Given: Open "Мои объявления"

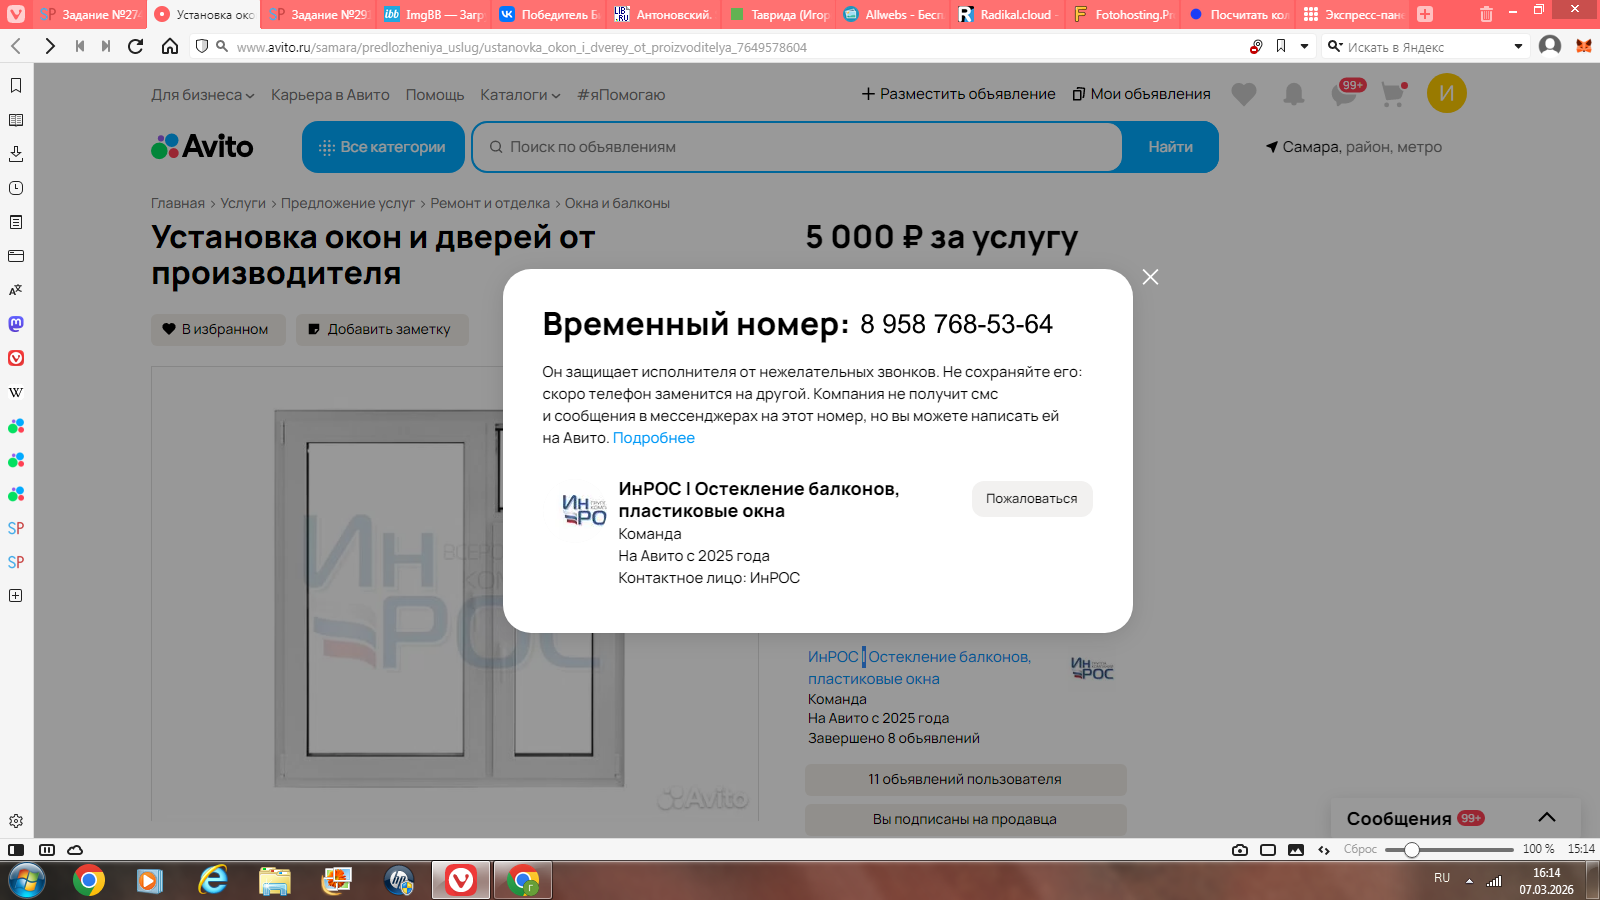Looking at the screenshot, I should pos(1141,94).
